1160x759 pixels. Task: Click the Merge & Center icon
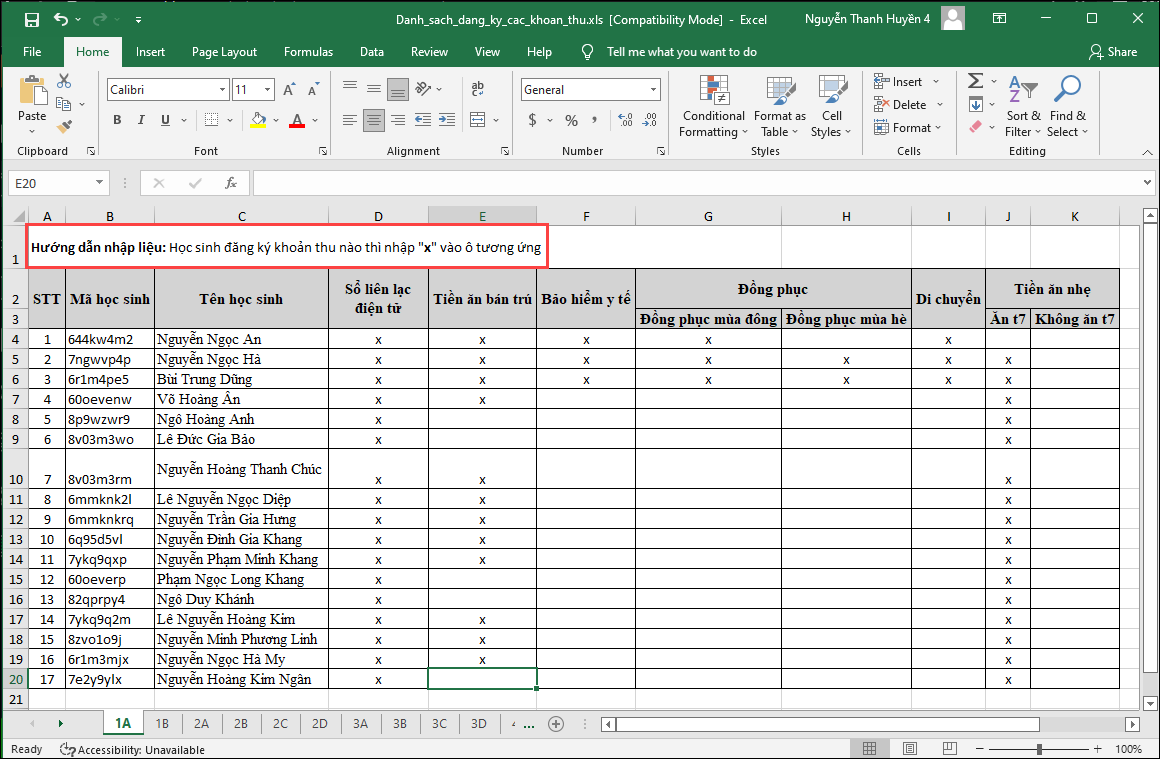pos(479,120)
